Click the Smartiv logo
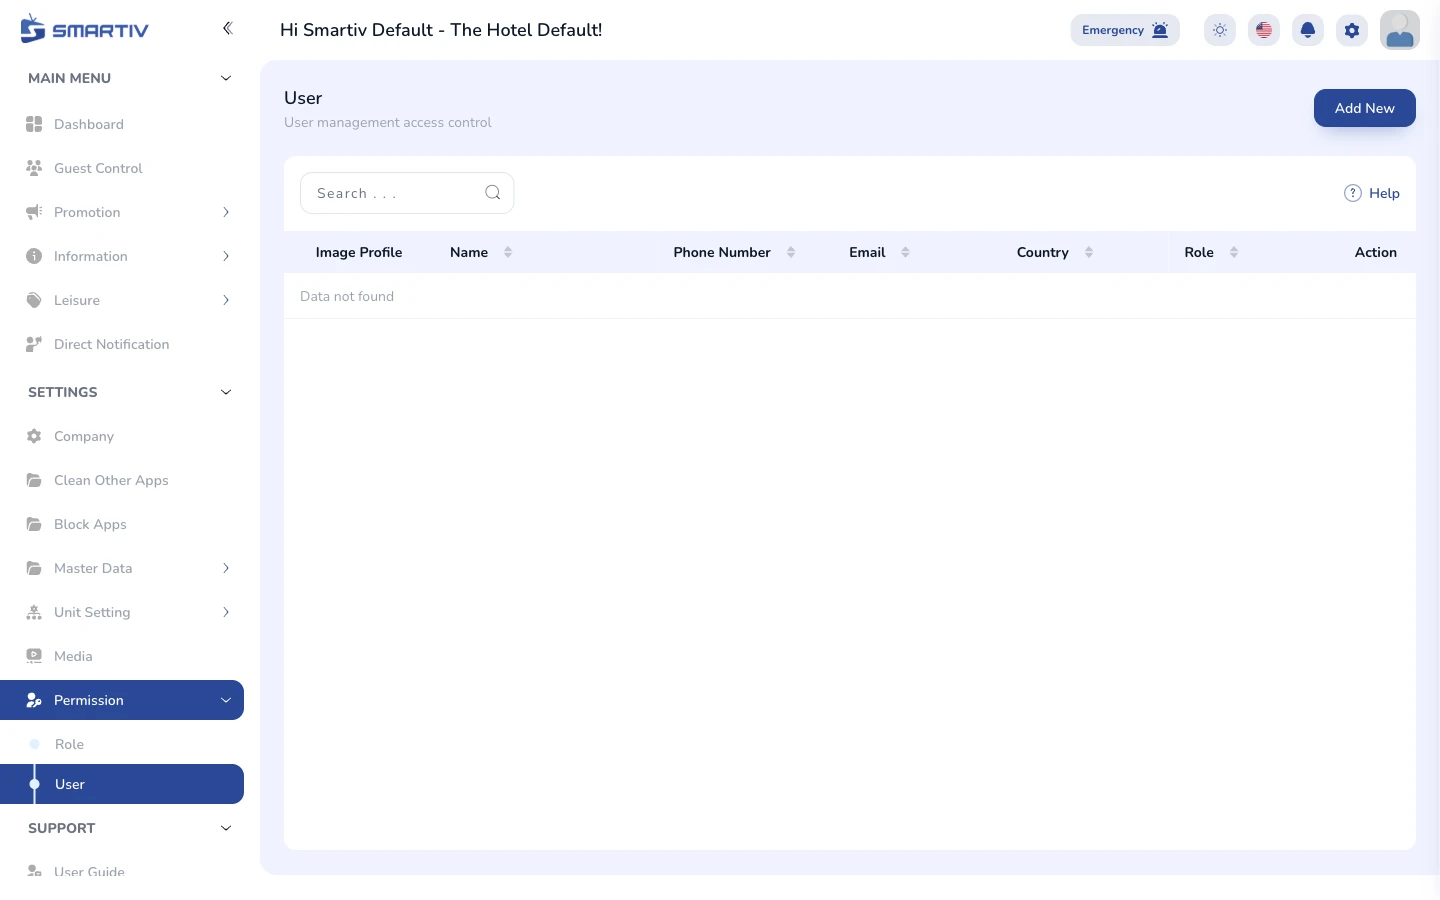The height and width of the screenshot is (900, 1440). 84,29
